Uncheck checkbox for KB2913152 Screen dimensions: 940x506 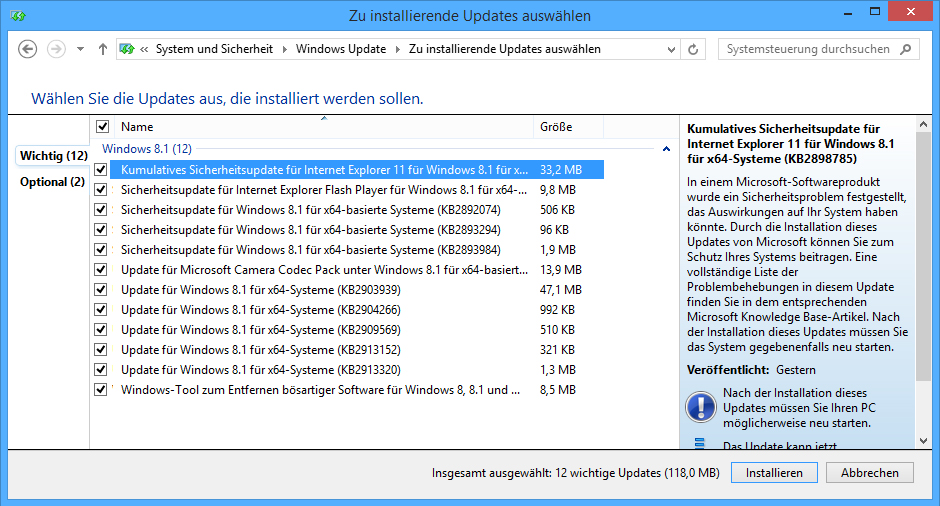point(101,350)
